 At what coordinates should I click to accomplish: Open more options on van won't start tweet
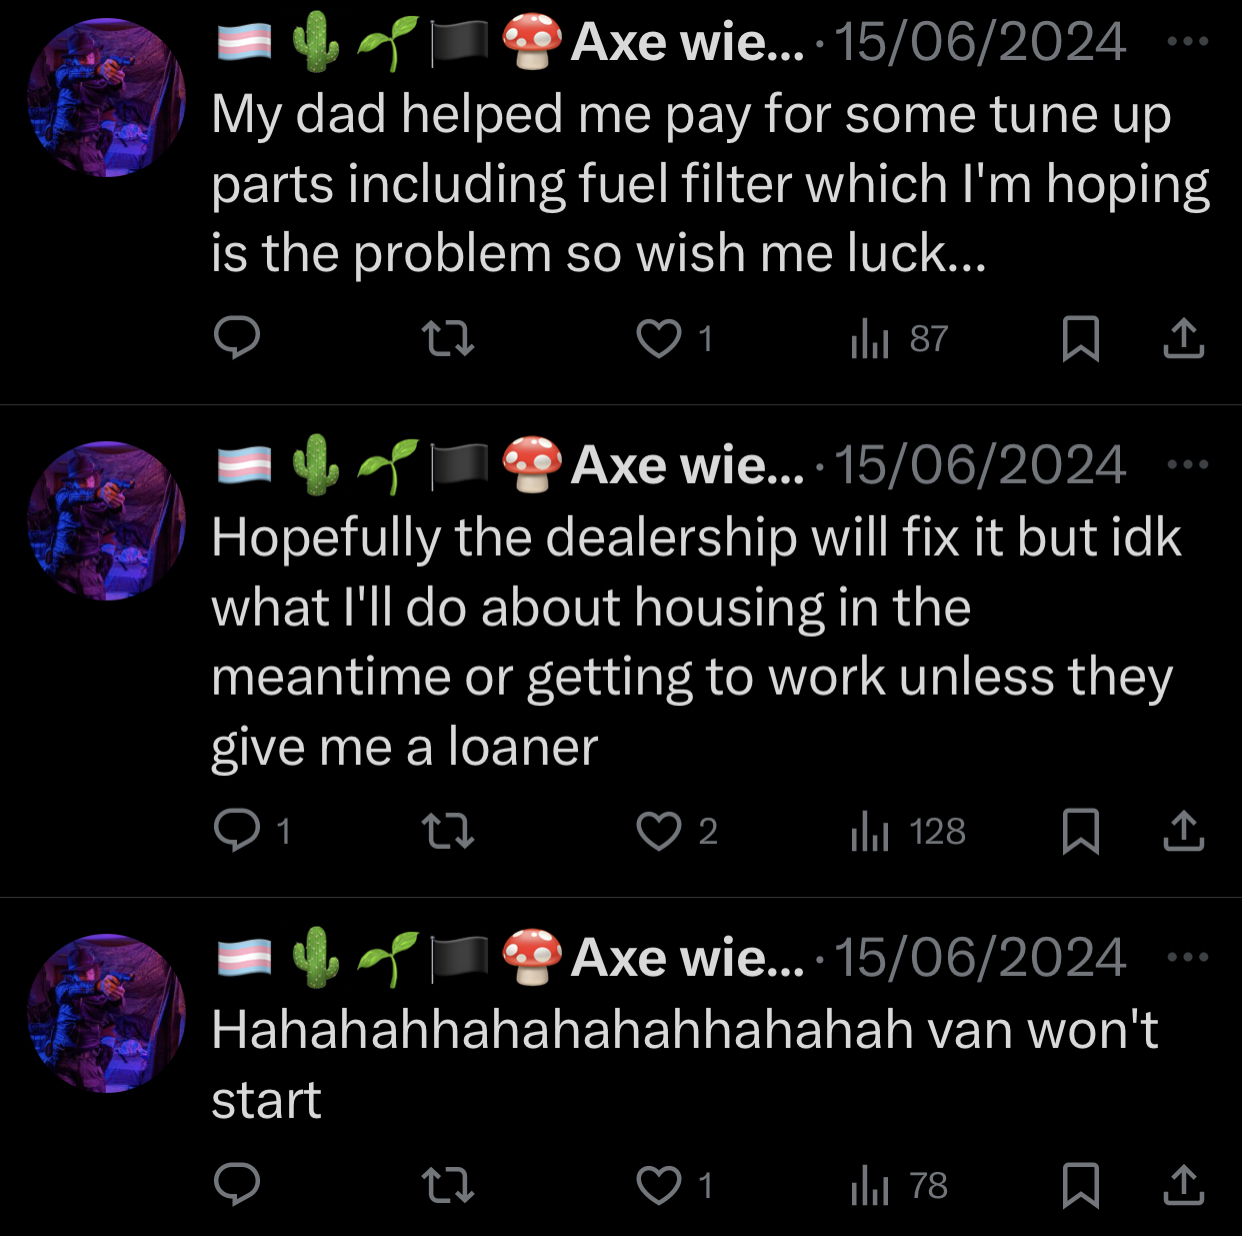point(1188,958)
